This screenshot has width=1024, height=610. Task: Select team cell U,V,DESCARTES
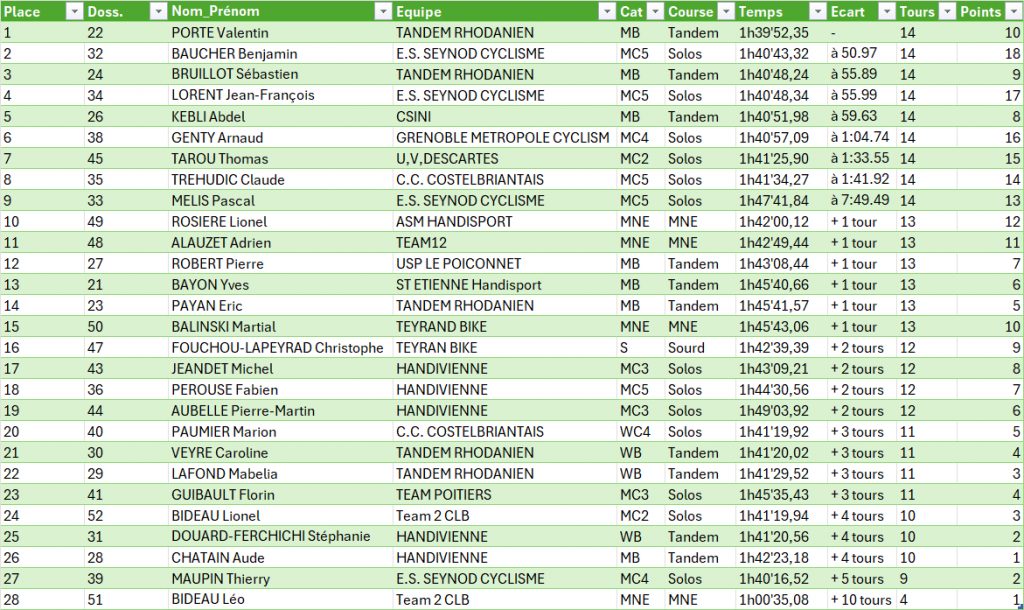point(505,159)
